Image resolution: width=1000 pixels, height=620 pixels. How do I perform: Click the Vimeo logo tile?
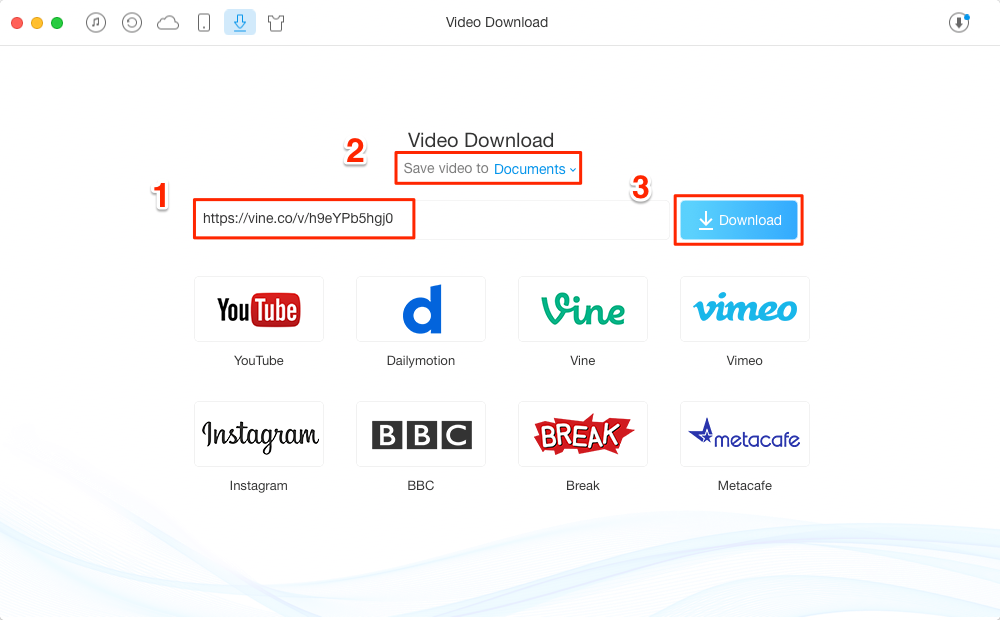(745, 309)
